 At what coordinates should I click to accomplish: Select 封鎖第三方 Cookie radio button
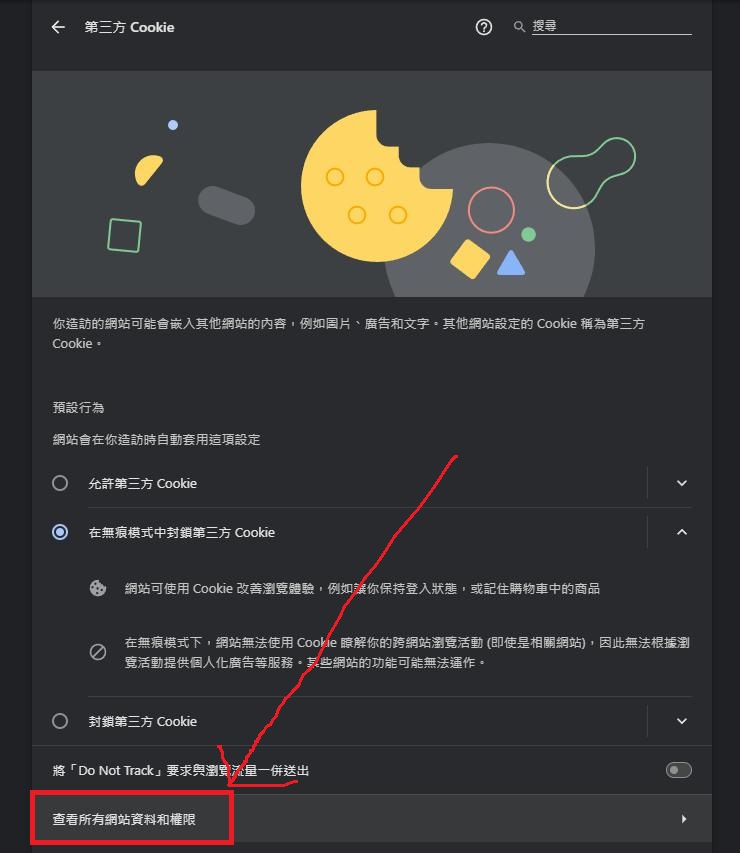pos(60,721)
